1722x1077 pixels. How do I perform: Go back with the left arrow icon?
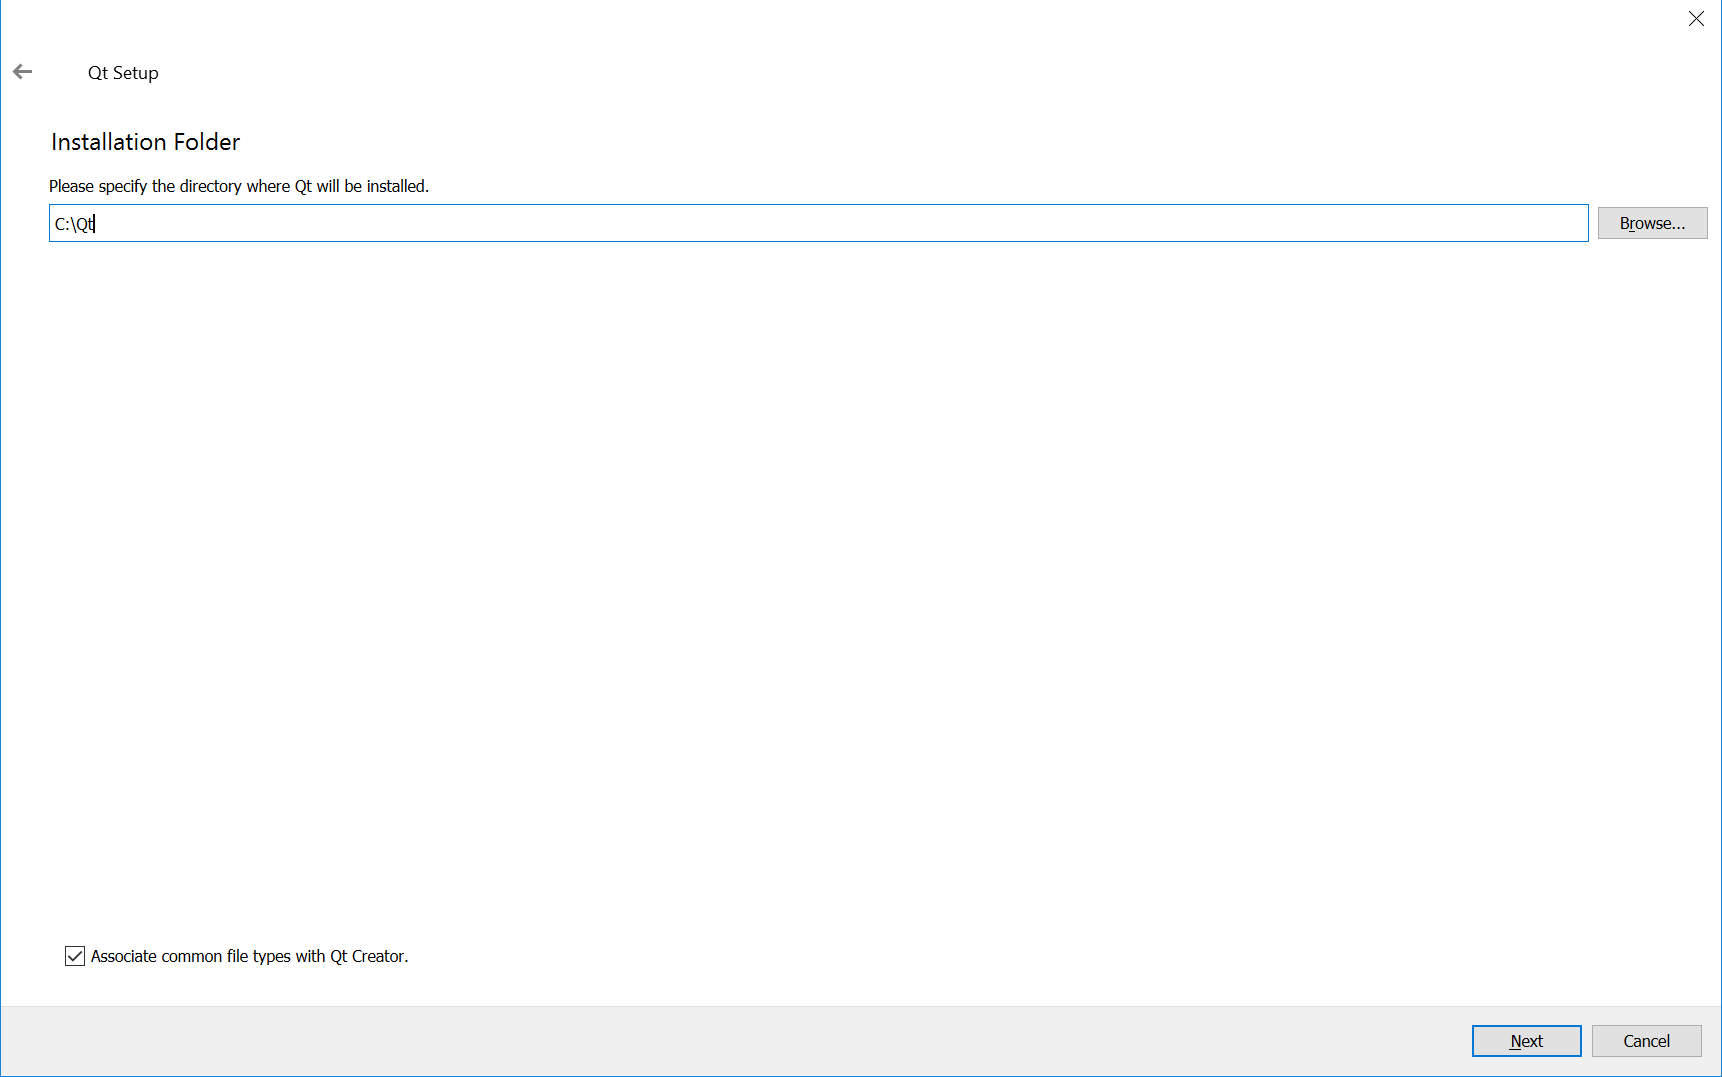(23, 72)
